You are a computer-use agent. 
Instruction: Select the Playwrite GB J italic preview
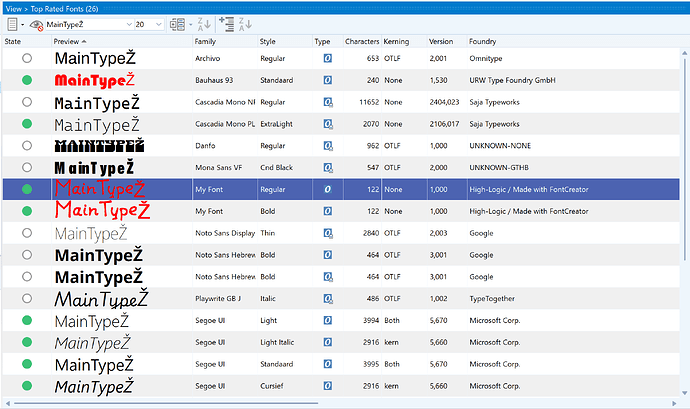click(x=101, y=298)
